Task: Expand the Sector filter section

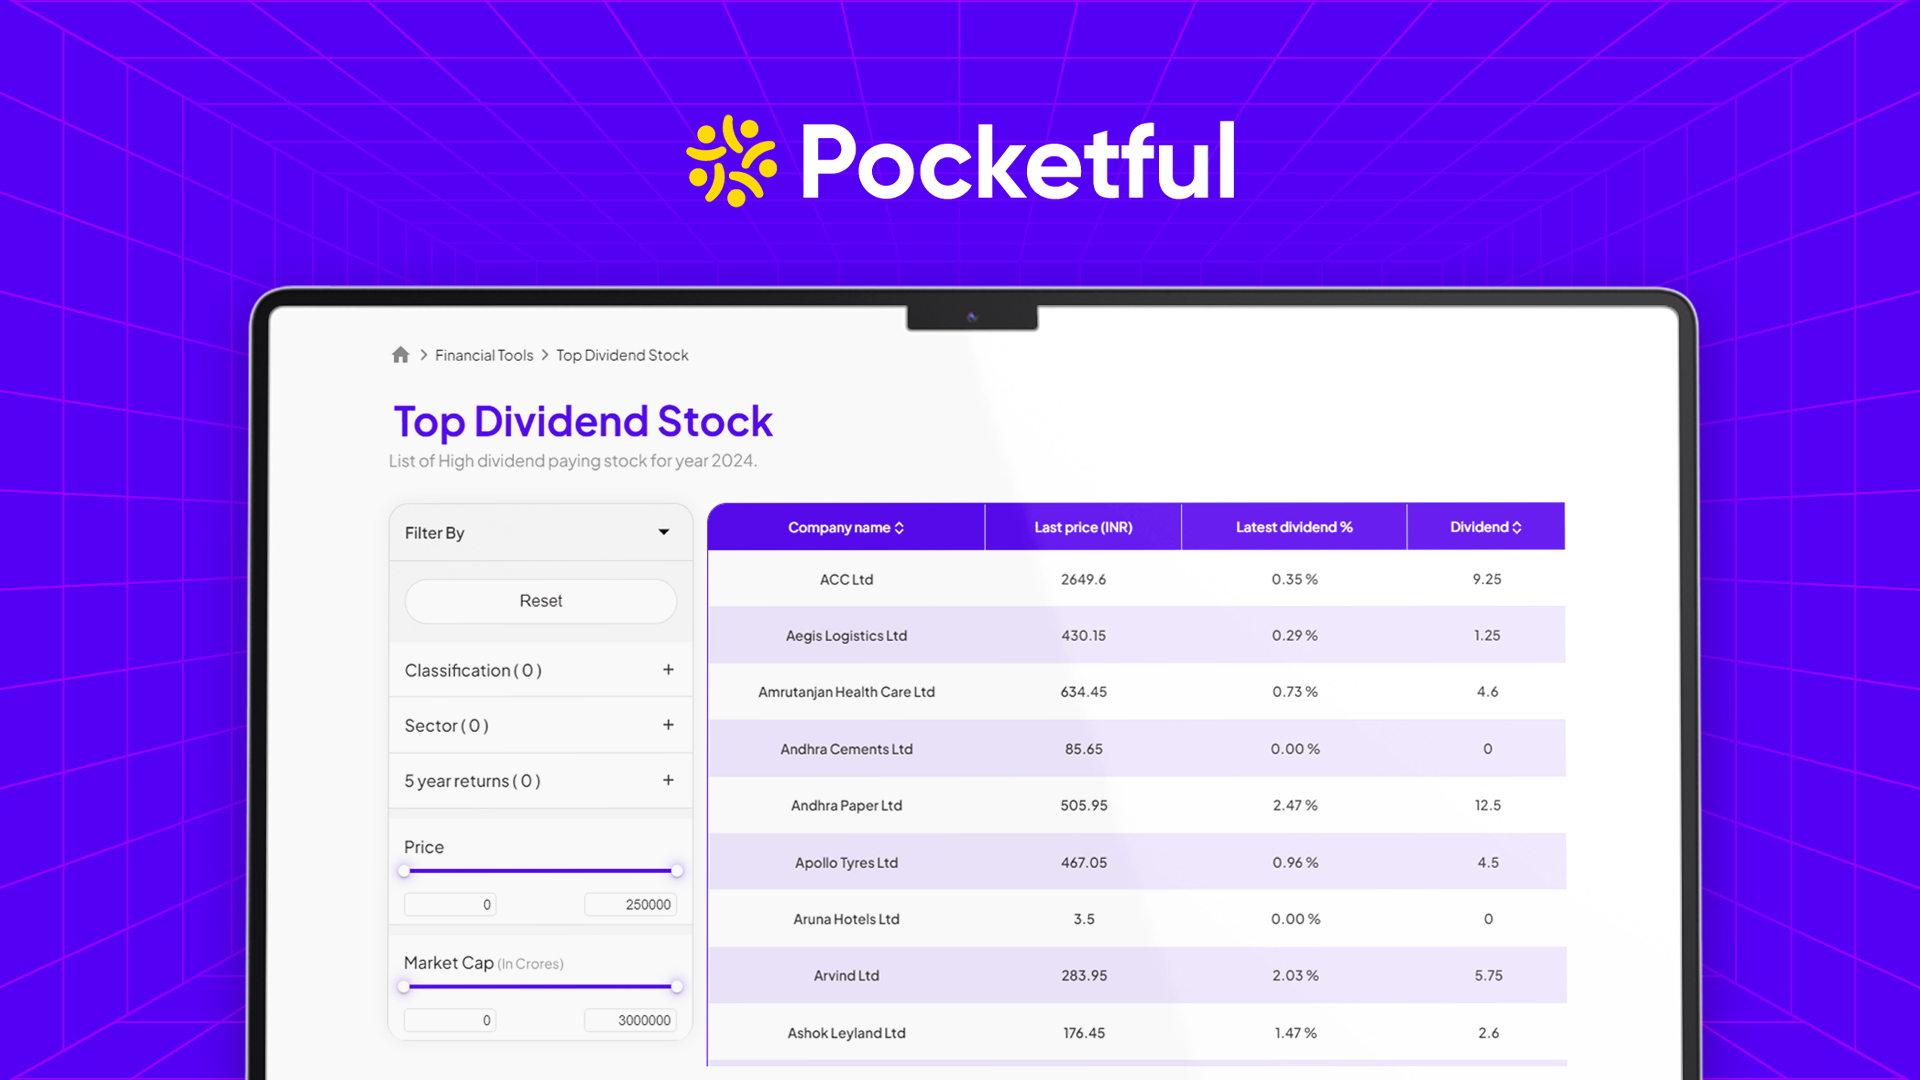Action: point(668,725)
